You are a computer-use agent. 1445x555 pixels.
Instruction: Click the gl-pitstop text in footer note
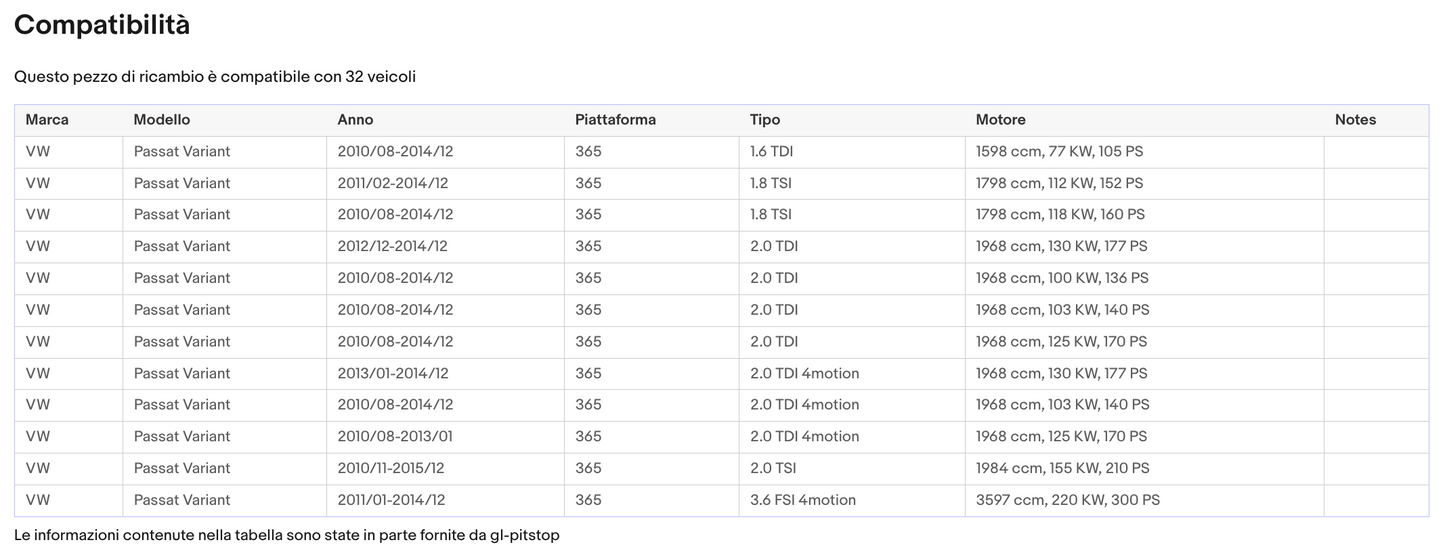pos(524,535)
